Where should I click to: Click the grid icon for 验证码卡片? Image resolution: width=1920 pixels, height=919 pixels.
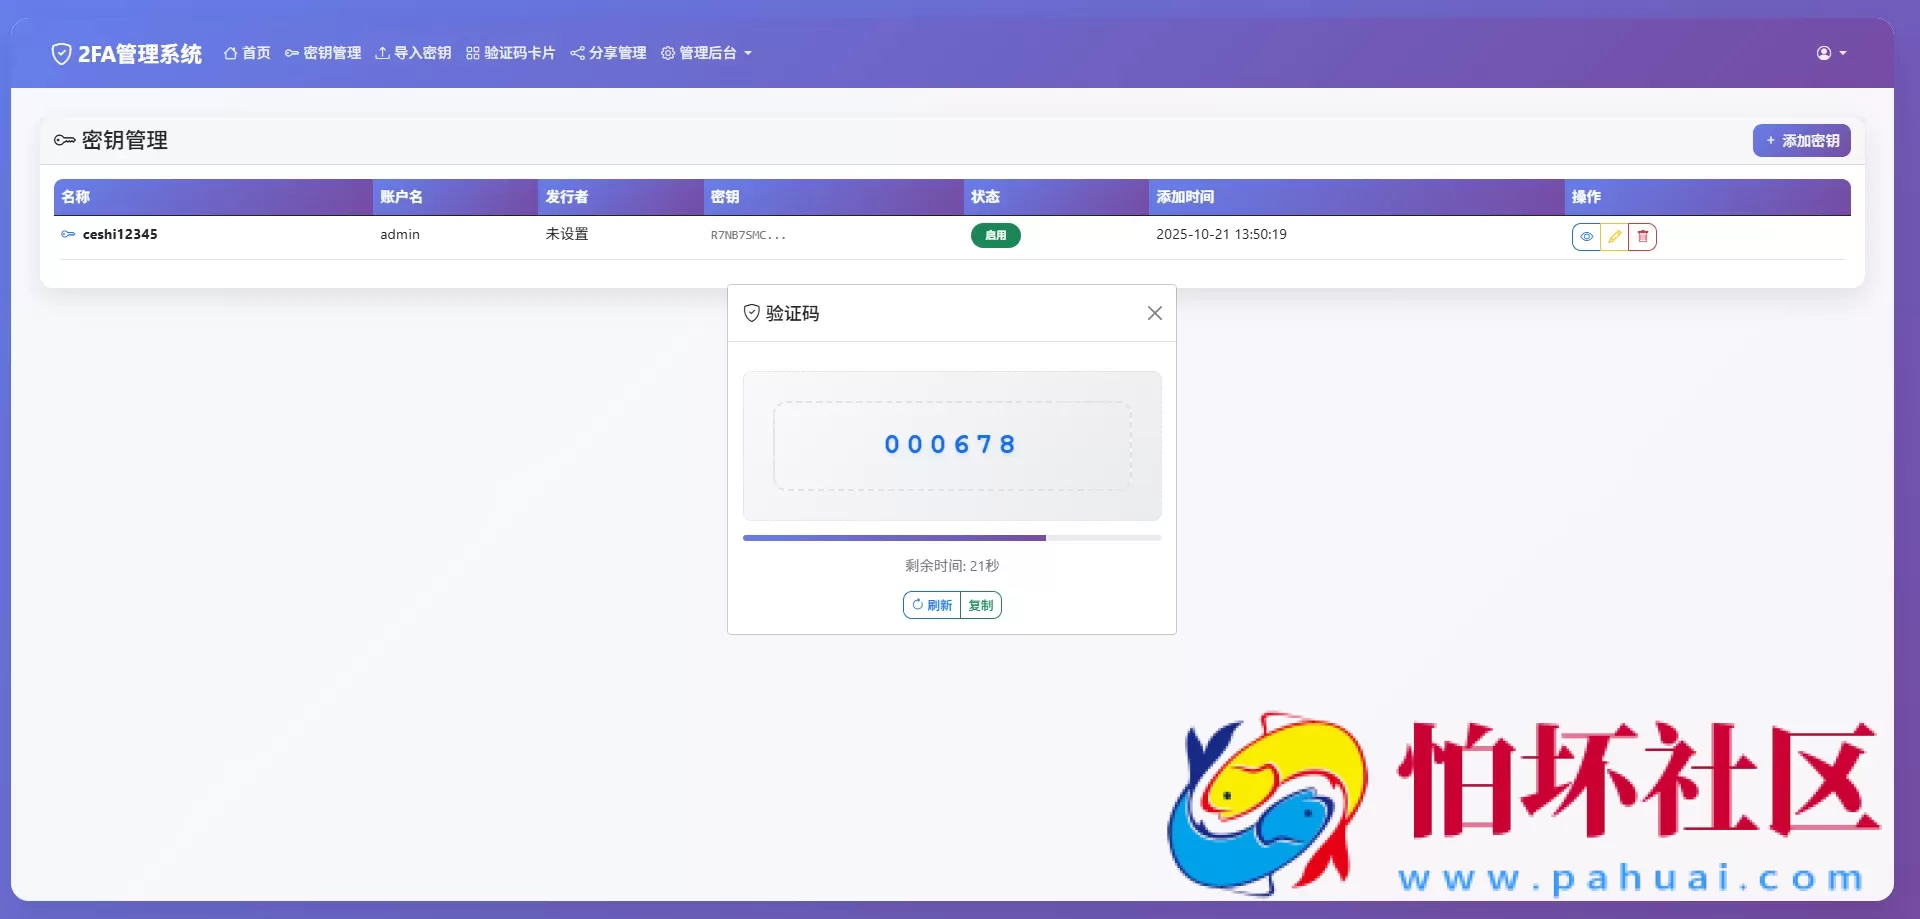(471, 53)
